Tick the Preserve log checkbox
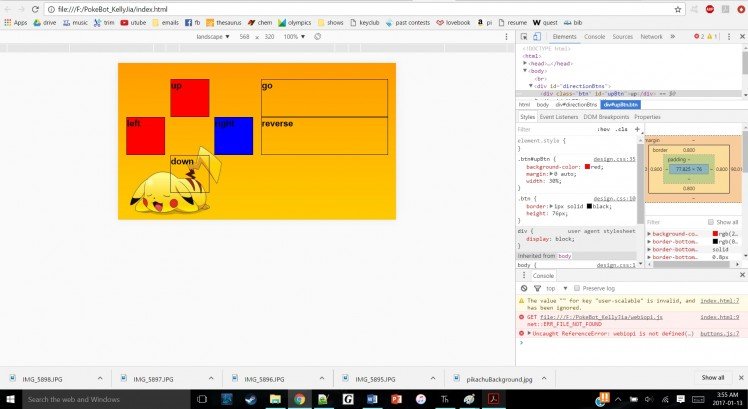This screenshot has height=409, width=748. 577,288
